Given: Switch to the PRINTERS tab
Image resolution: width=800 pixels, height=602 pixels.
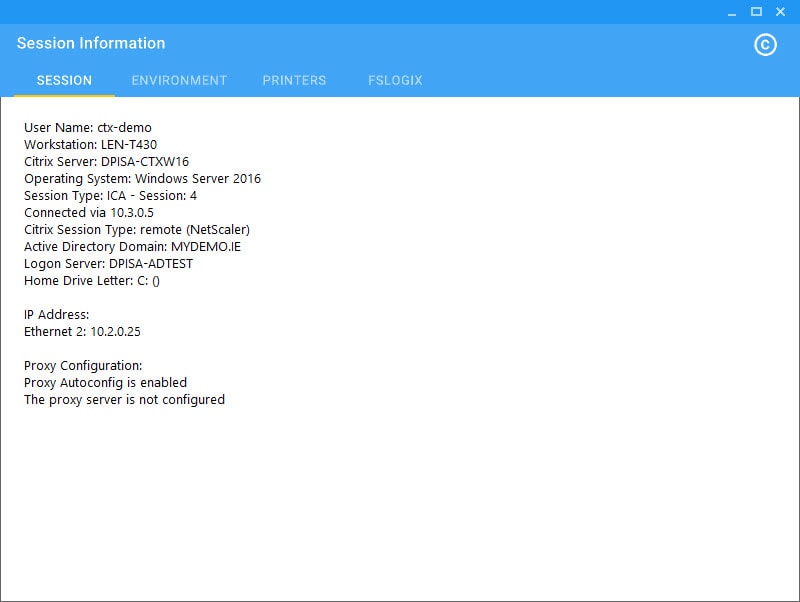Looking at the screenshot, I should [294, 81].
